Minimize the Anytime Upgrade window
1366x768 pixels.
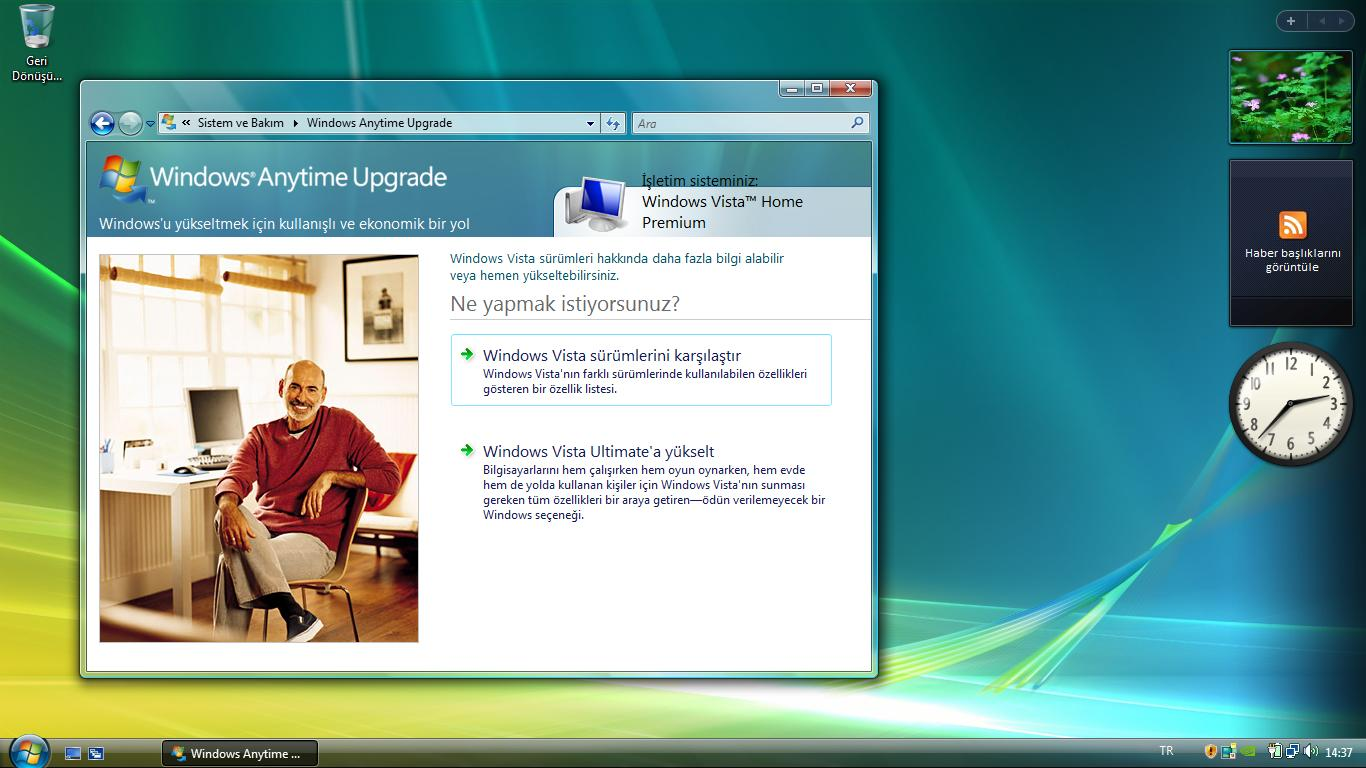(792, 88)
